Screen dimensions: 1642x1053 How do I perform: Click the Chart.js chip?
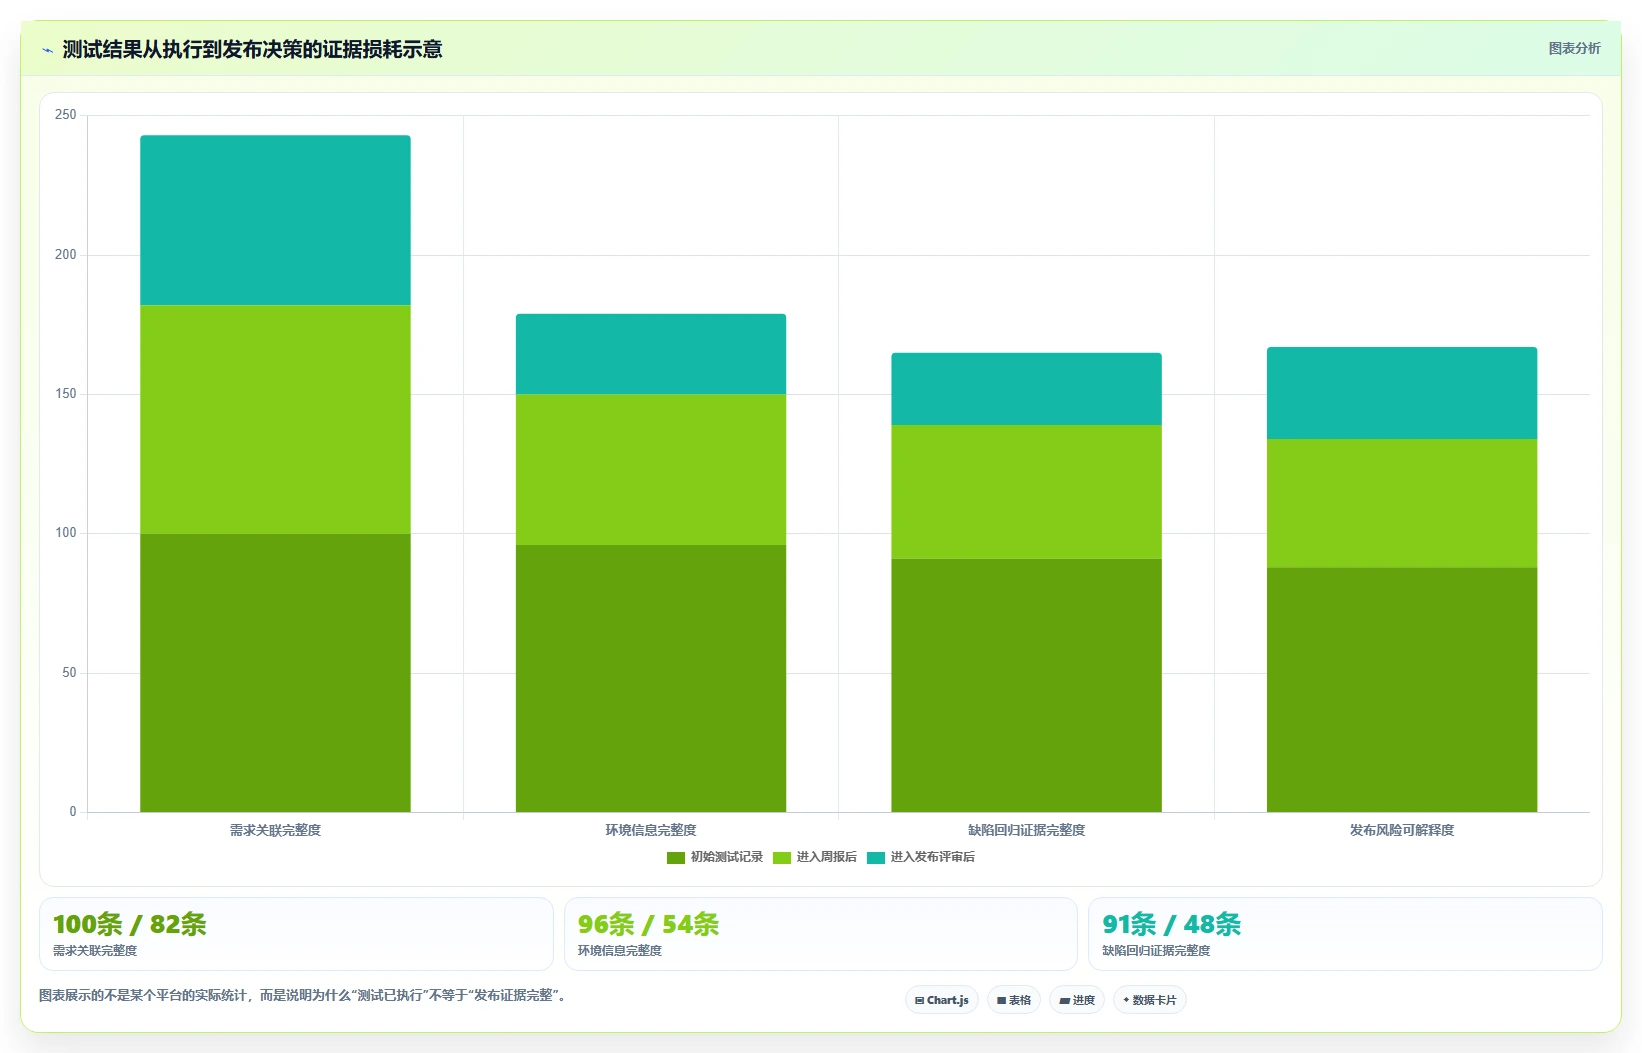(942, 1000)
